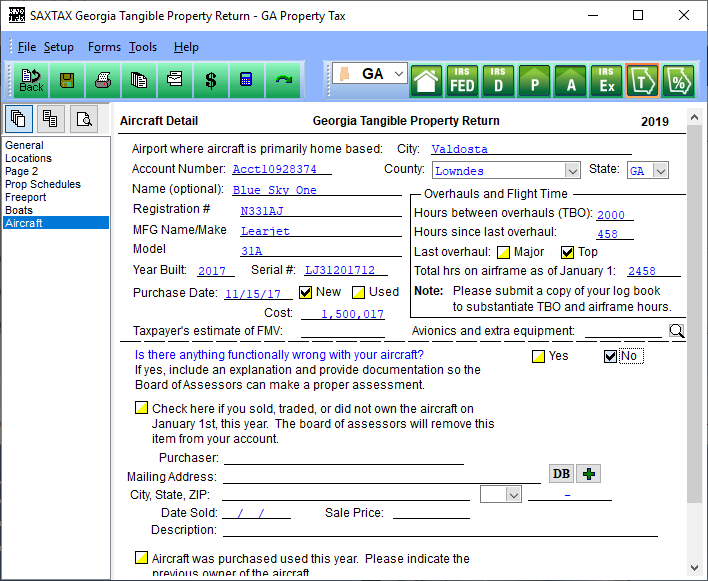The height and width of the screenshot is (581, 708).
Task: Click the green arrow toolbar icon
Action: 283,81
